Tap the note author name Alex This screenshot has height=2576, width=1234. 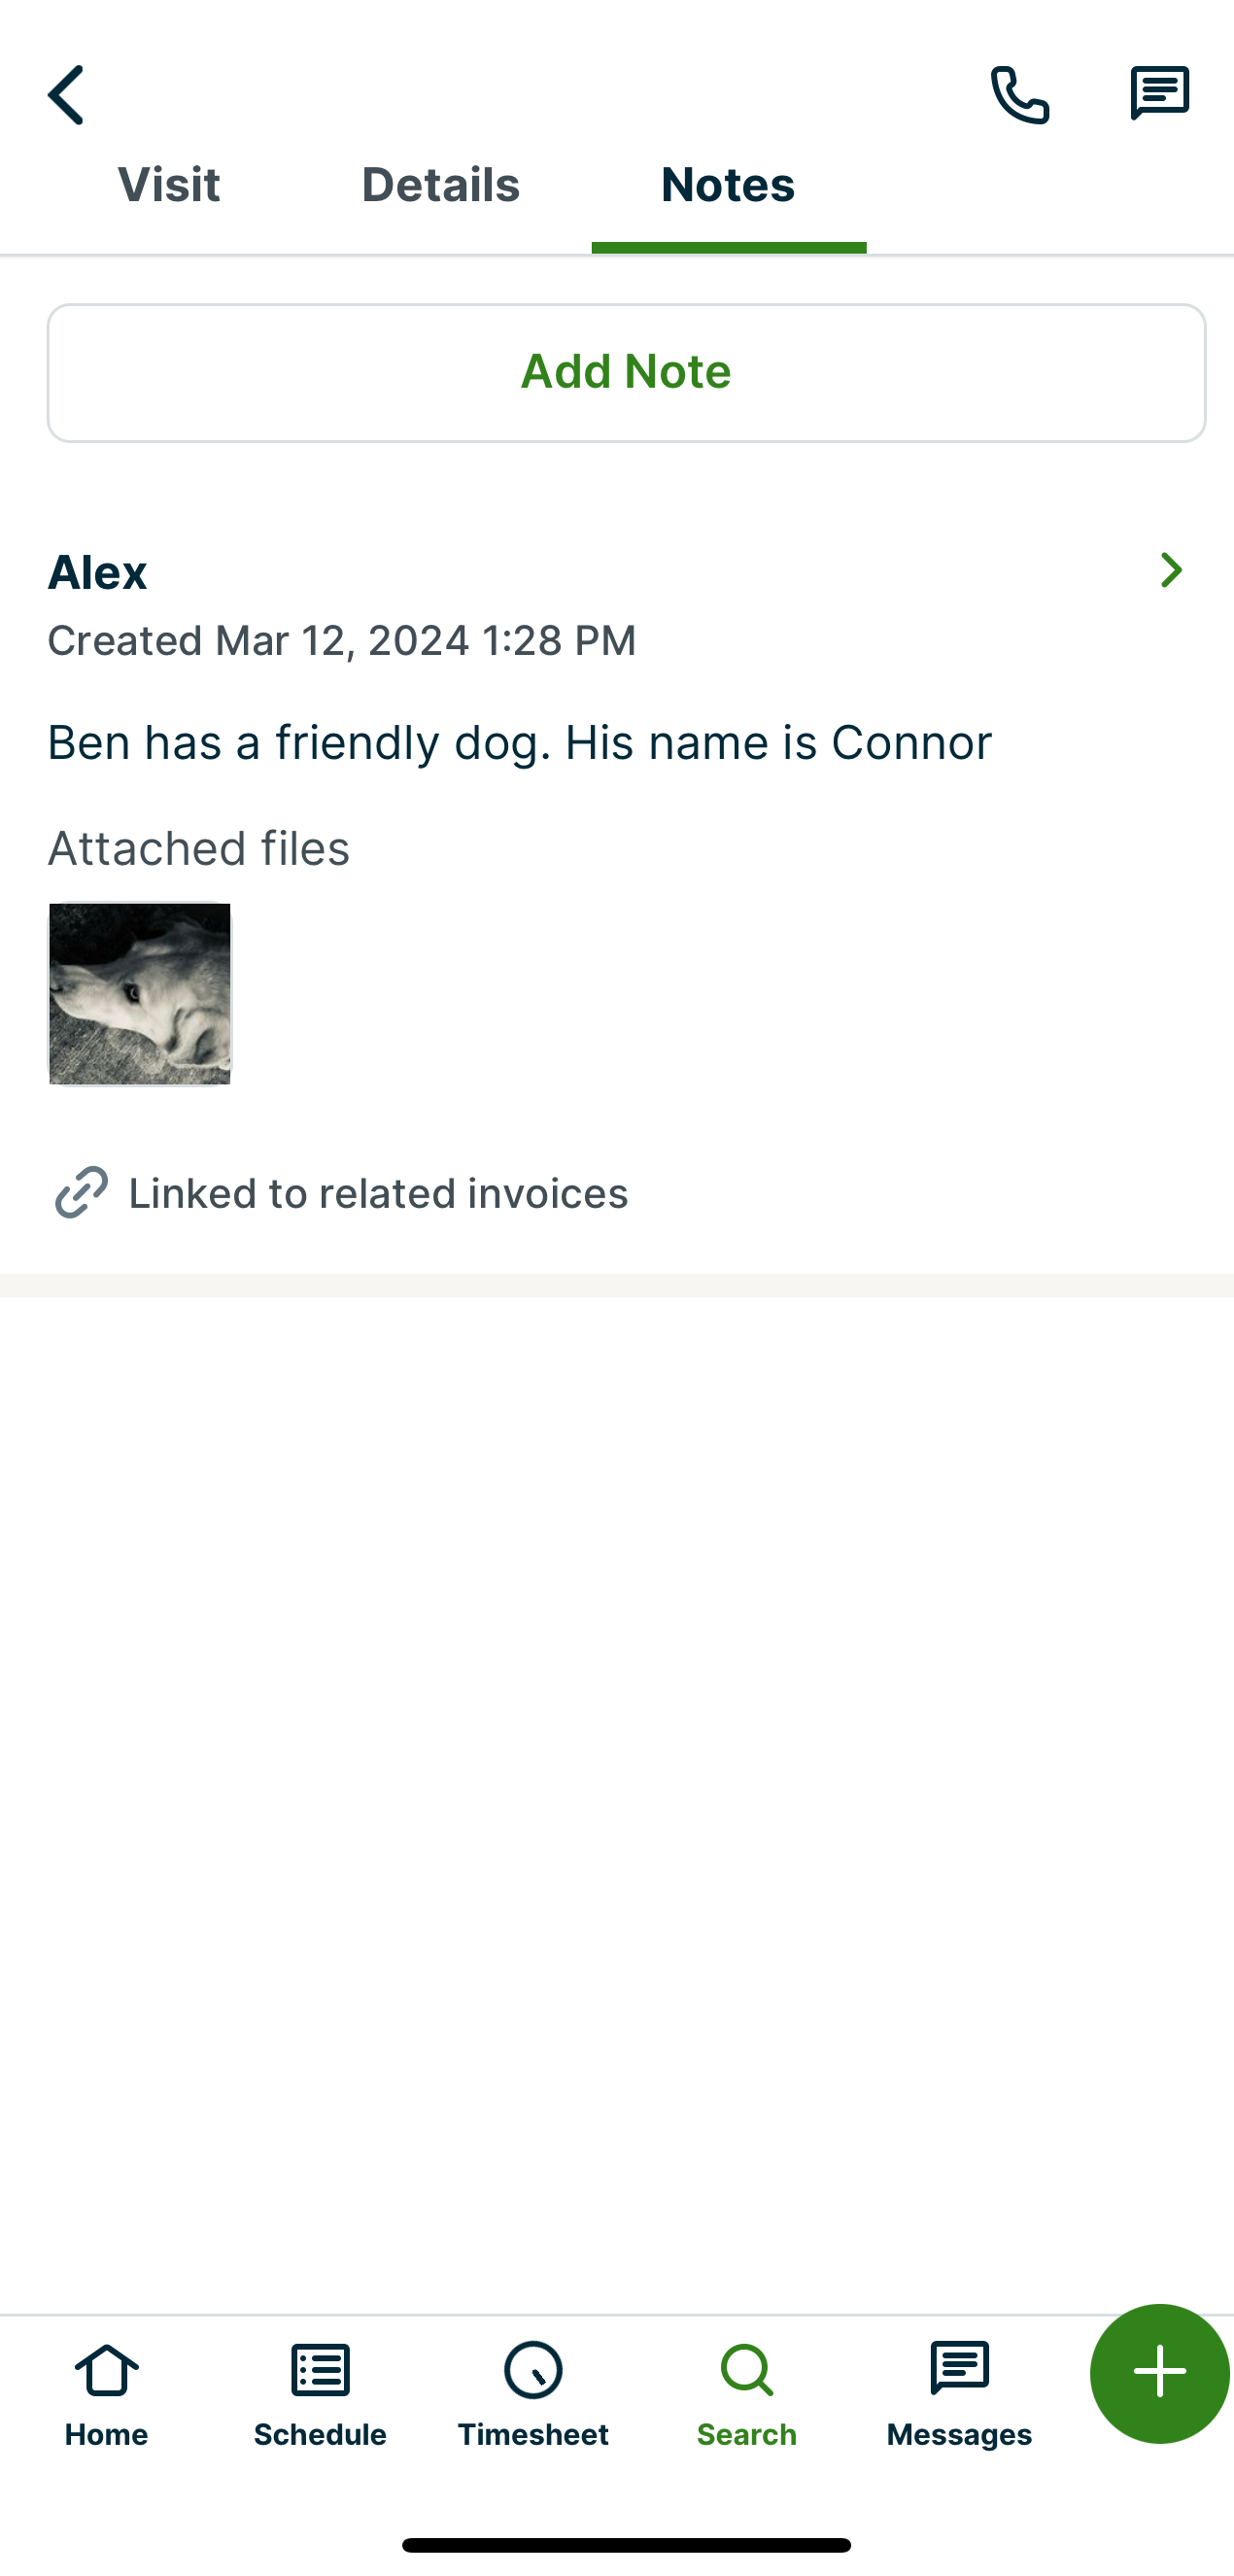tap(98, 573)
